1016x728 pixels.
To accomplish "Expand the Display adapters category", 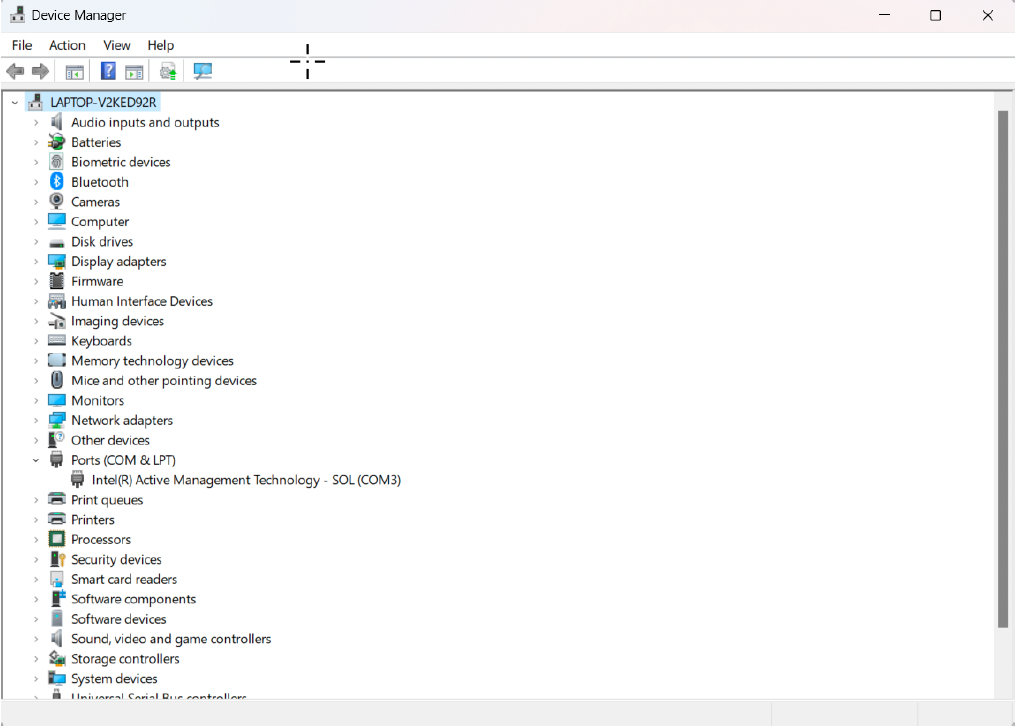I will pyautogui.click(x=36, y=262).
